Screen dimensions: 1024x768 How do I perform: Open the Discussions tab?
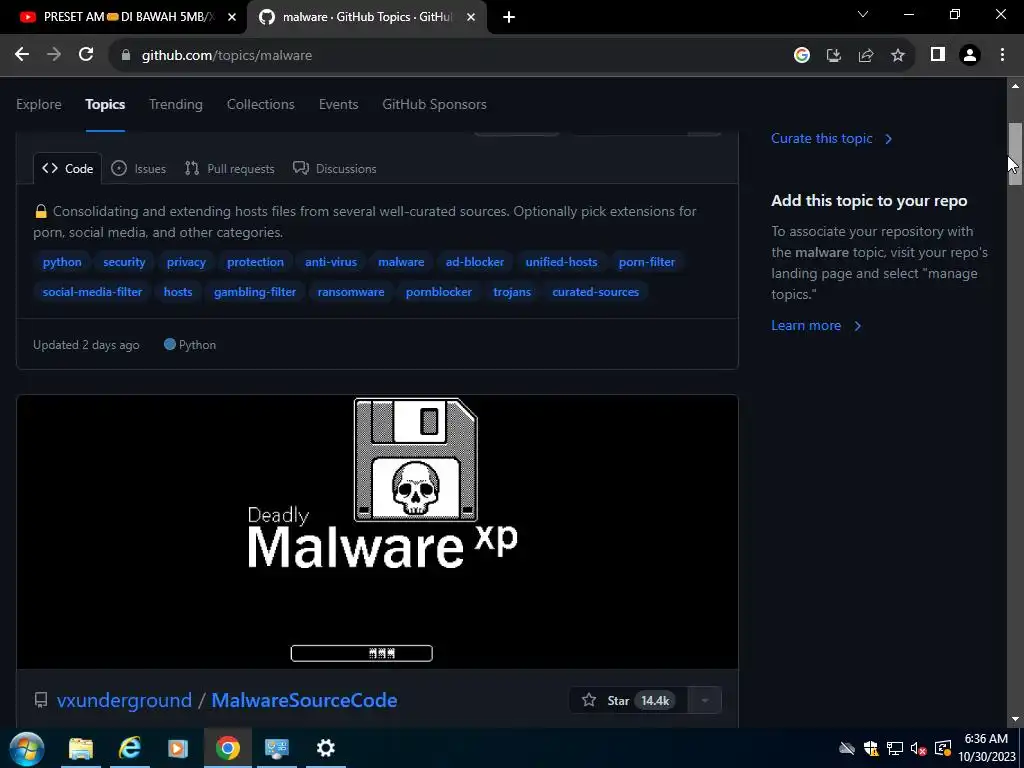click(335, 168)
